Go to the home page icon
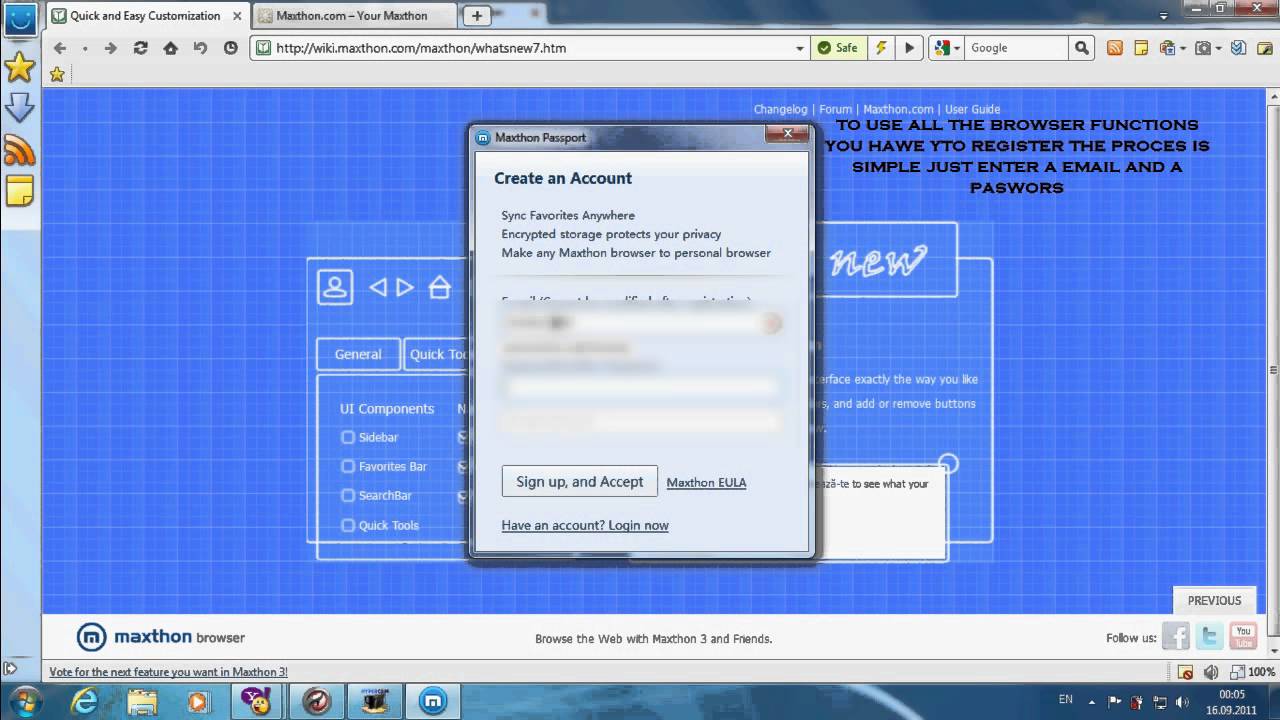The image size is (1280, 720). pos(170,48)
